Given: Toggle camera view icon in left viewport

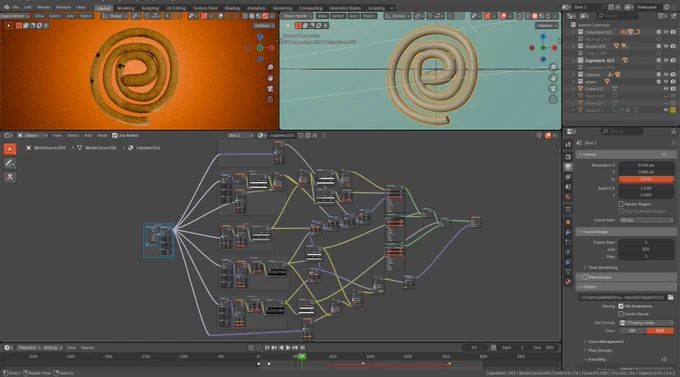Looking at the screenshot, I should [270, 89].
